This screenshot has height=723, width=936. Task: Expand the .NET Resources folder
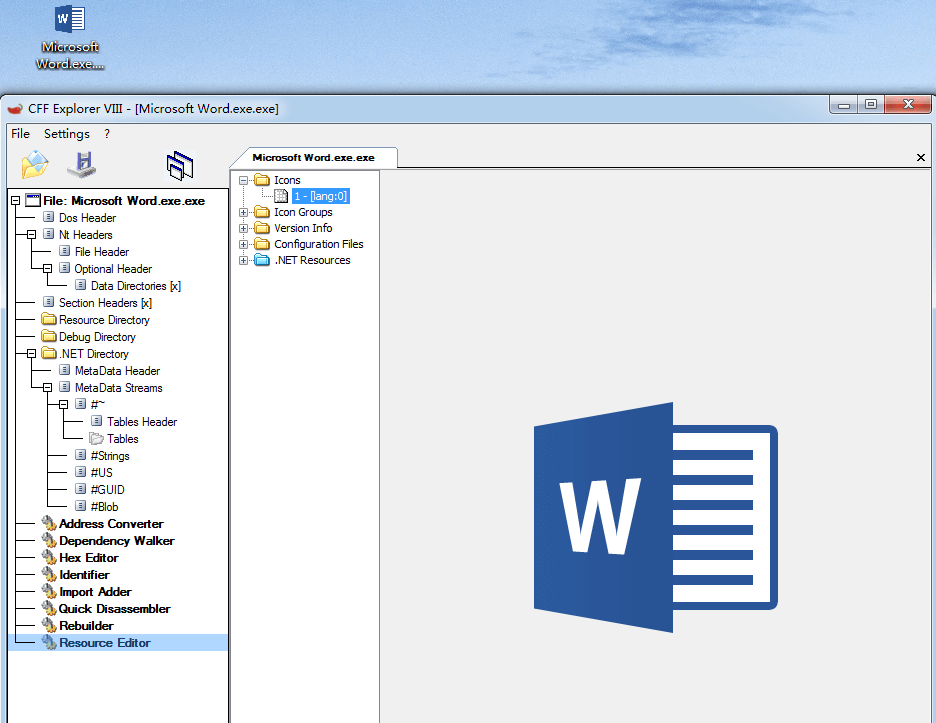[243, 260]
